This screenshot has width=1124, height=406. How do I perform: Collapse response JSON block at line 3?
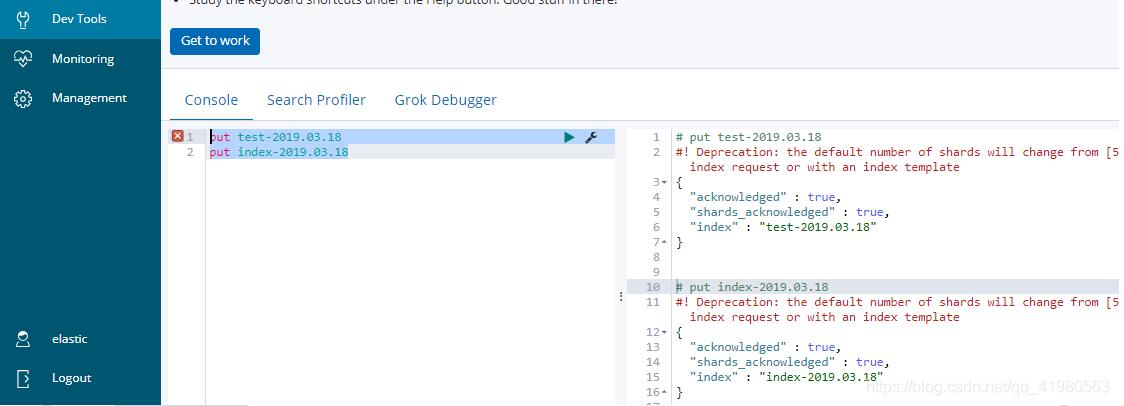pyautogui.click(x=663, y=182)
